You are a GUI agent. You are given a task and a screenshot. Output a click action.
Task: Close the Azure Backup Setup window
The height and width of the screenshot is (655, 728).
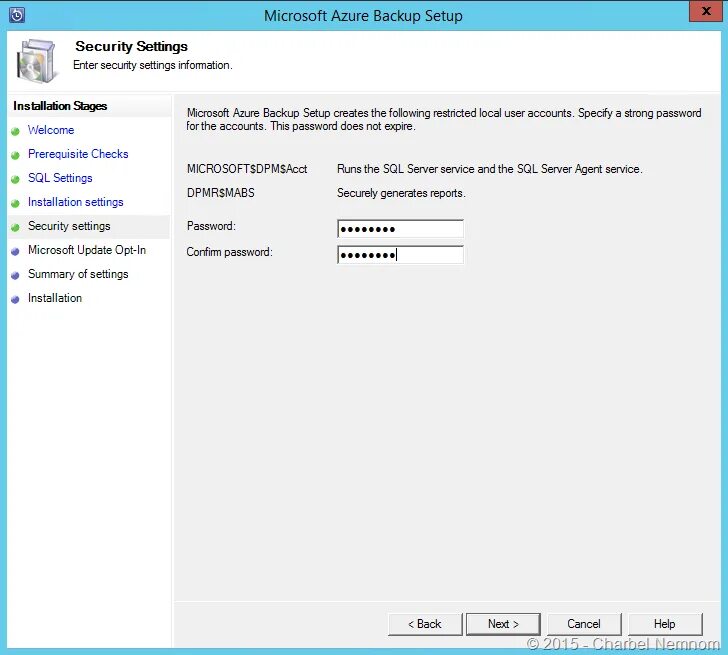pos(706,12)
